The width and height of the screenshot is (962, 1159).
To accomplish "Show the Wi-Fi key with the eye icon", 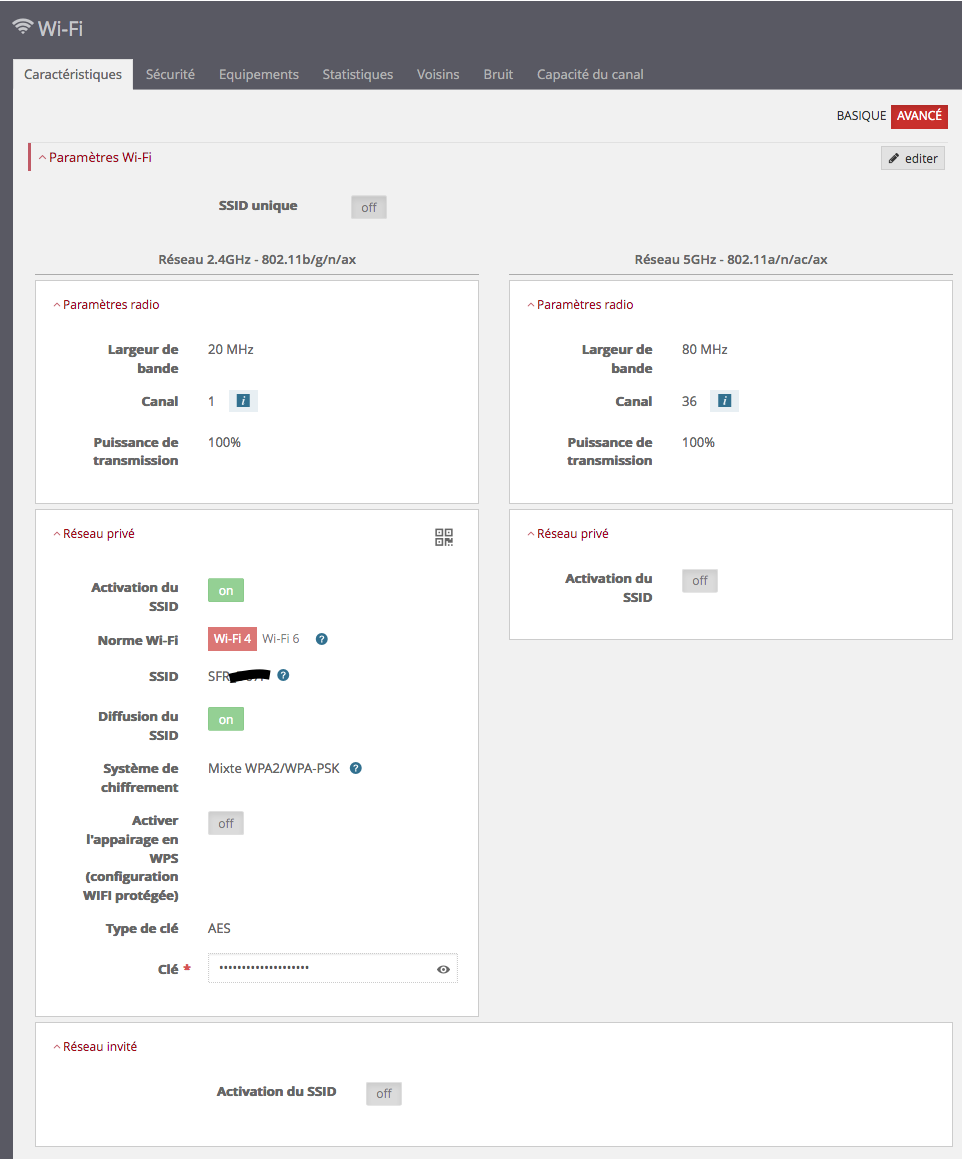I will click(443, 969).
